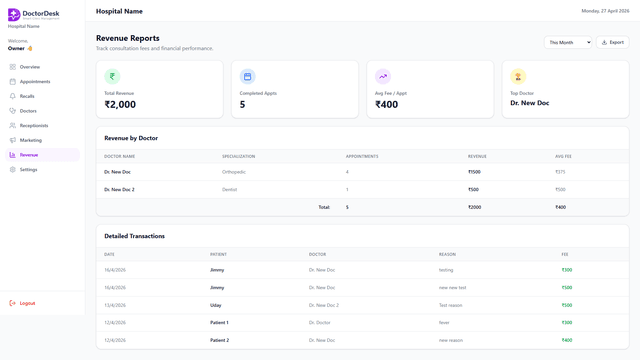Click the Revenue by Doctor heading
Image resolution: width=640 pixels, height=360 pixels.
click(x=131, y=138)
